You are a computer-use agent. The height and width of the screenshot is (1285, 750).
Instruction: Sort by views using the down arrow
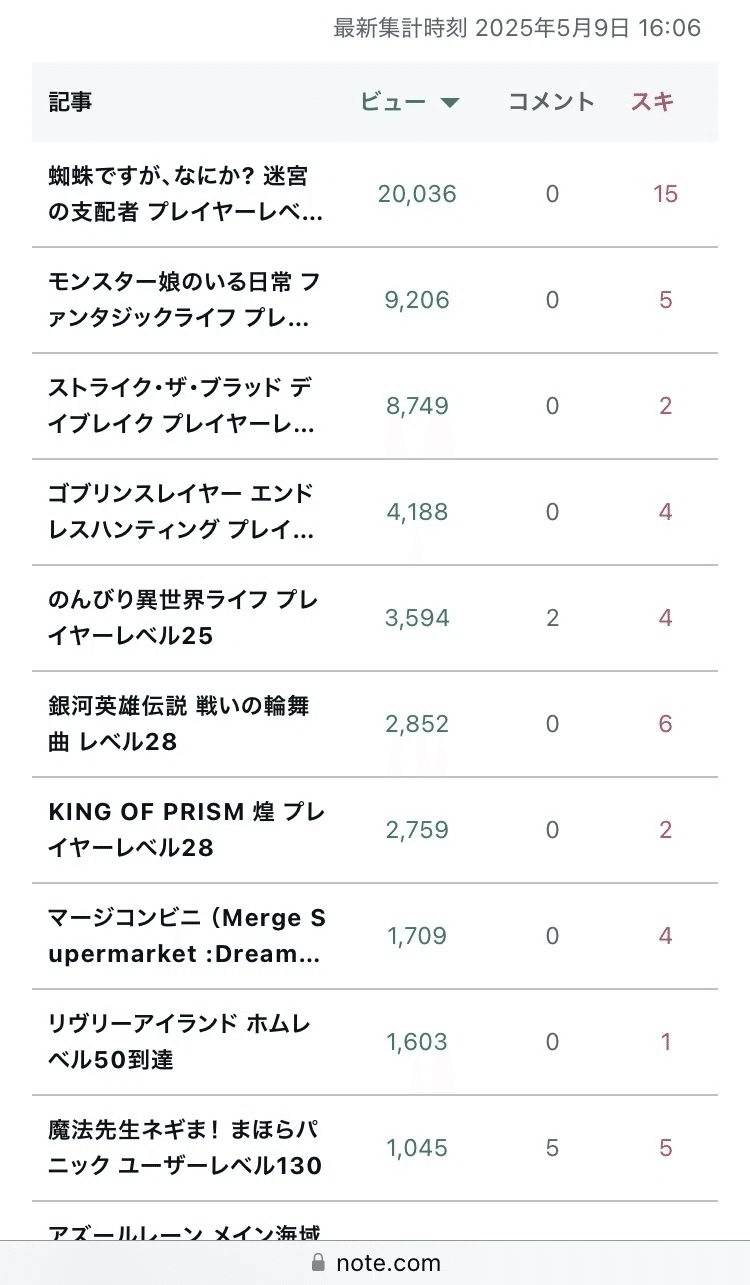tap(450, 102)
